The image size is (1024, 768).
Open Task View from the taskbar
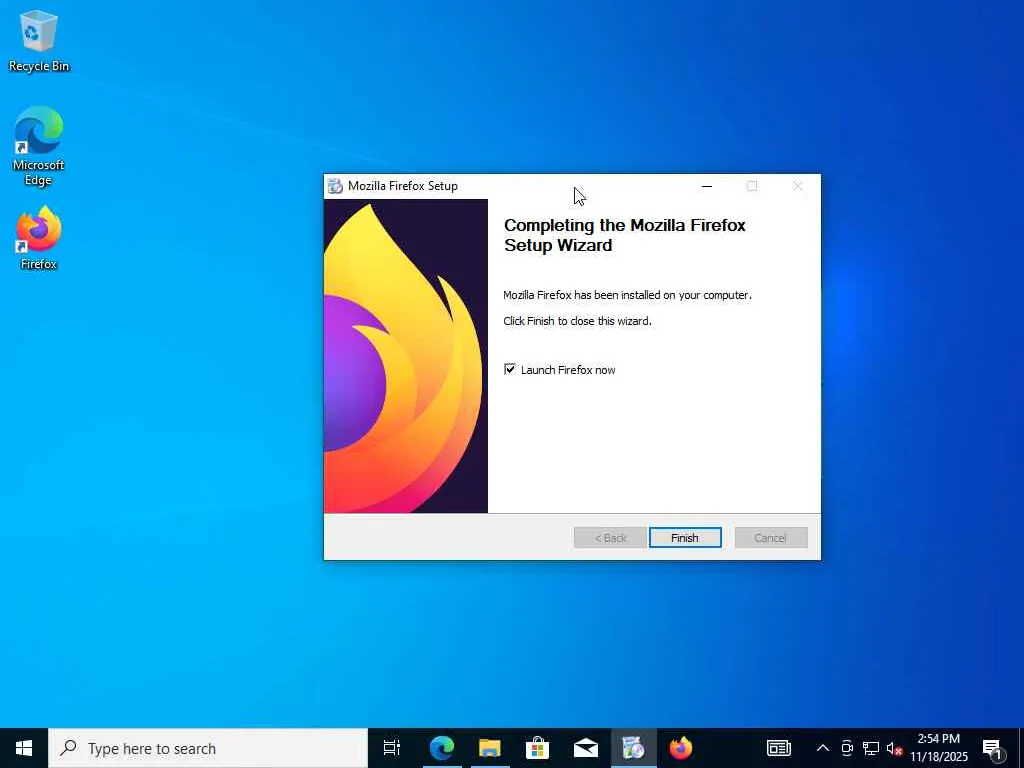coord(391,748)
